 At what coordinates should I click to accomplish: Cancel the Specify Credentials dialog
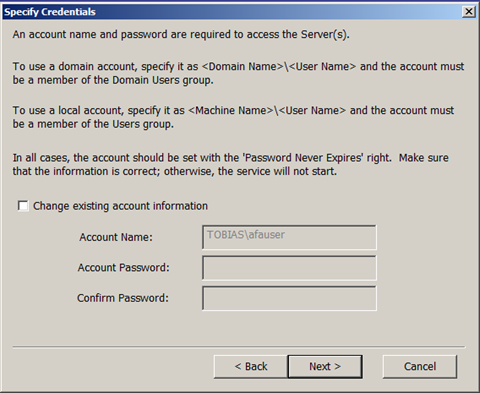(x=420, y=367)
